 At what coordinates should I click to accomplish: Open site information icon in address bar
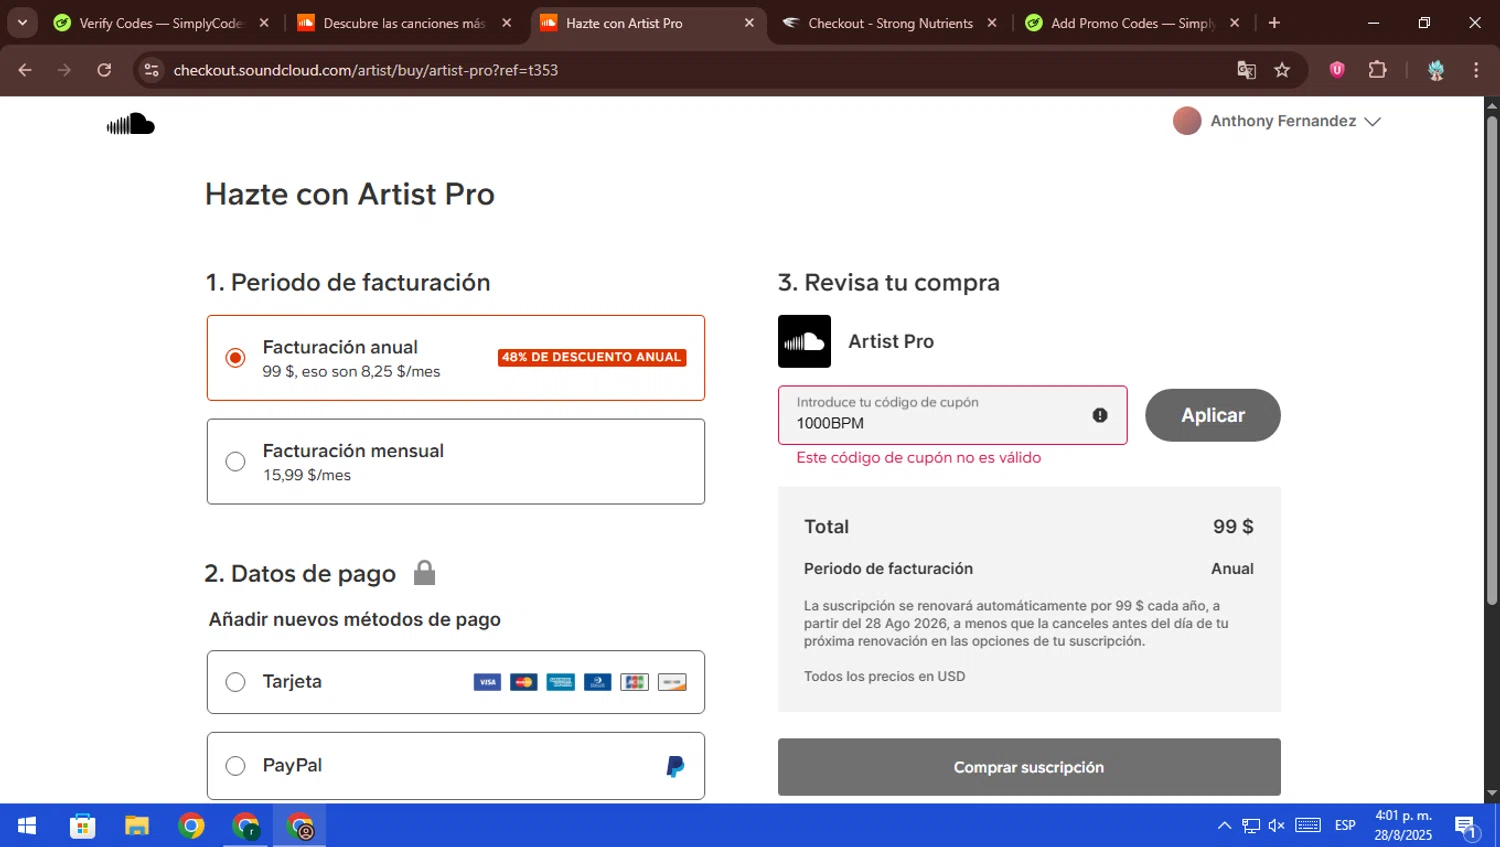(151, 70)
